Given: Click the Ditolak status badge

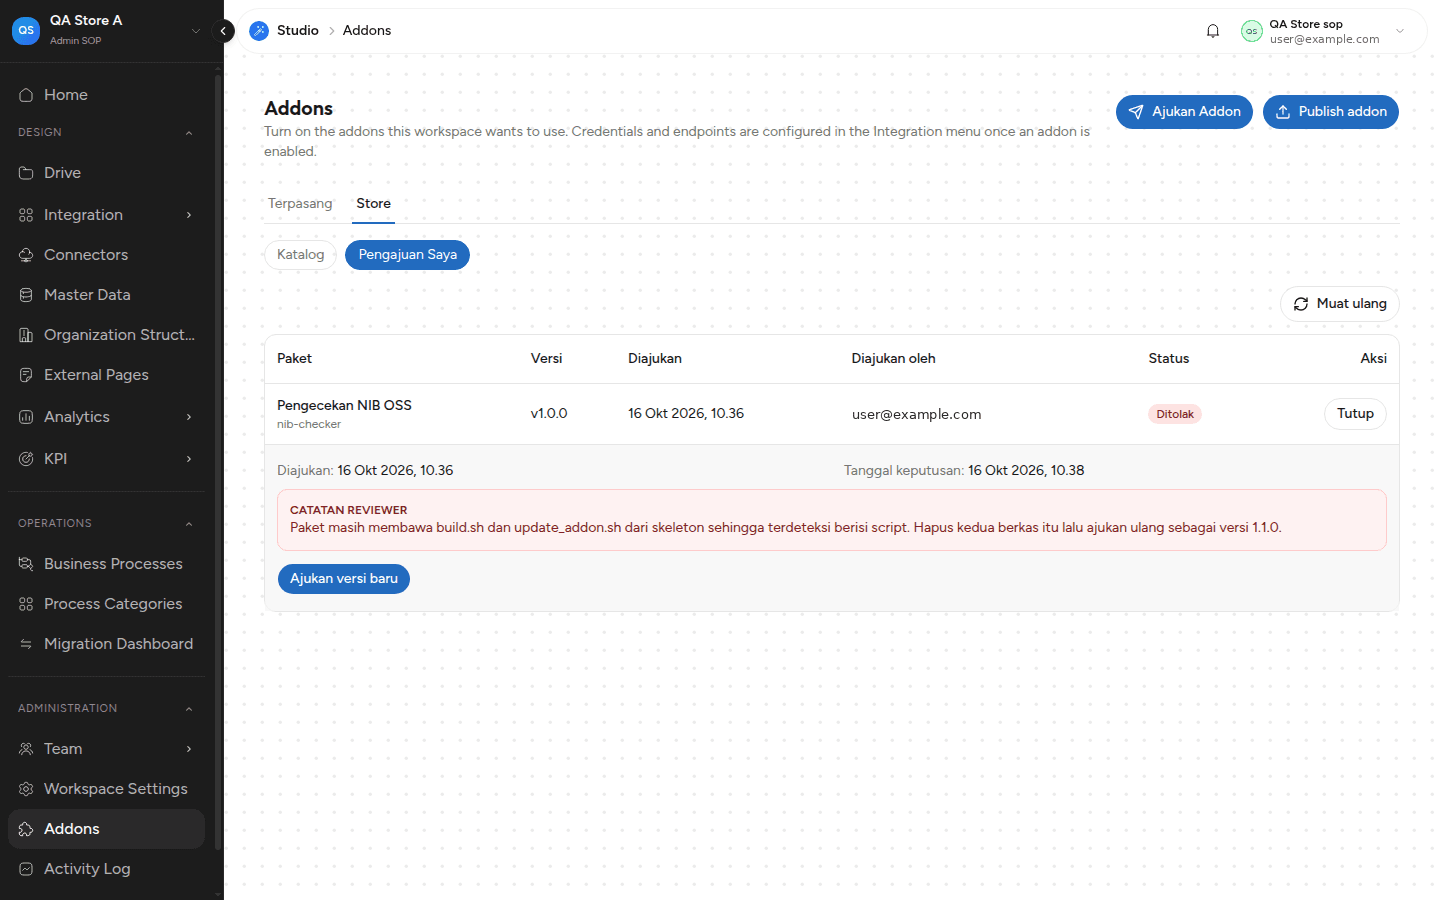Looking at the screenshot, I should pos(1175,414).
